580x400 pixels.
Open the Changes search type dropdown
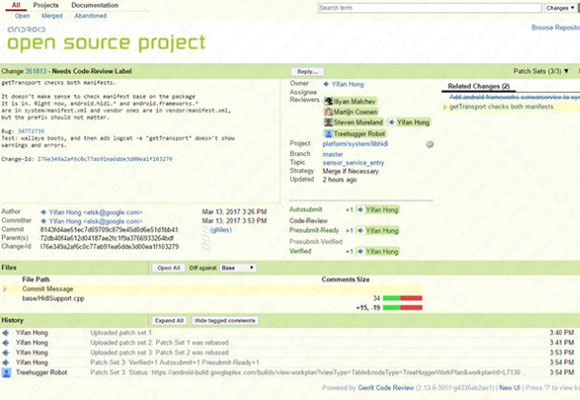[560, 8]
